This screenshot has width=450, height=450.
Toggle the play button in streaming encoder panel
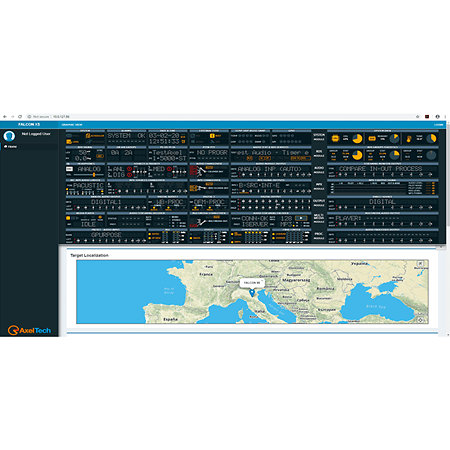point(301,218)
